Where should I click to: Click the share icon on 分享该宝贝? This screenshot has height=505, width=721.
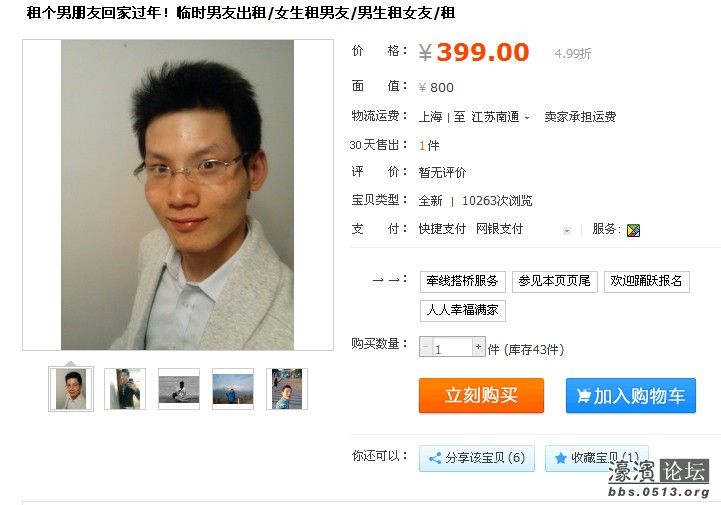[435, 458]
